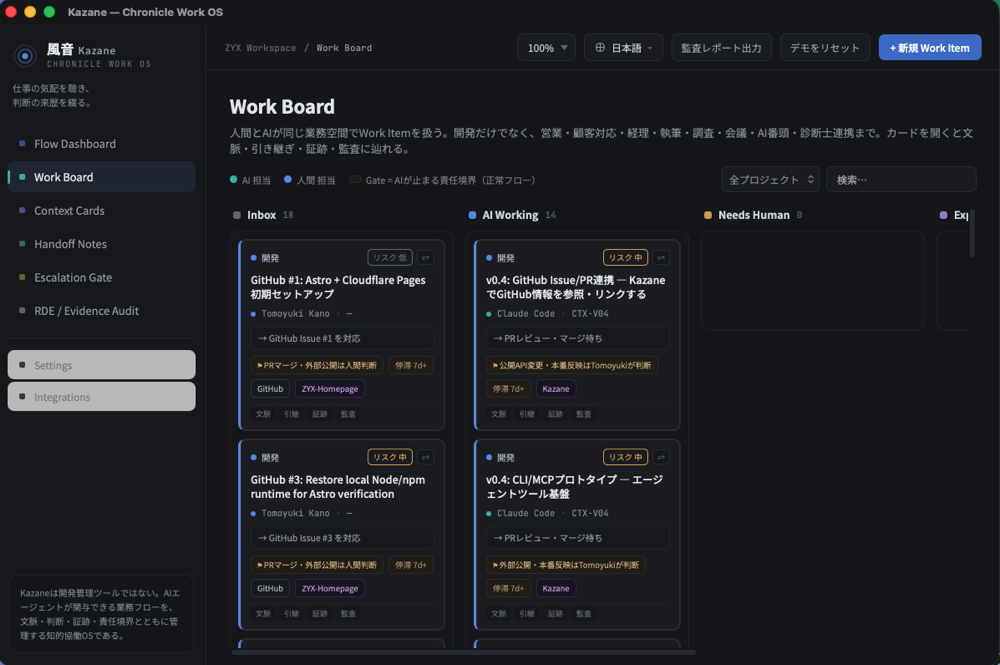Open the 日本語 language dropdown
Screen dimensions: 1000x665
tap(623, 48)
